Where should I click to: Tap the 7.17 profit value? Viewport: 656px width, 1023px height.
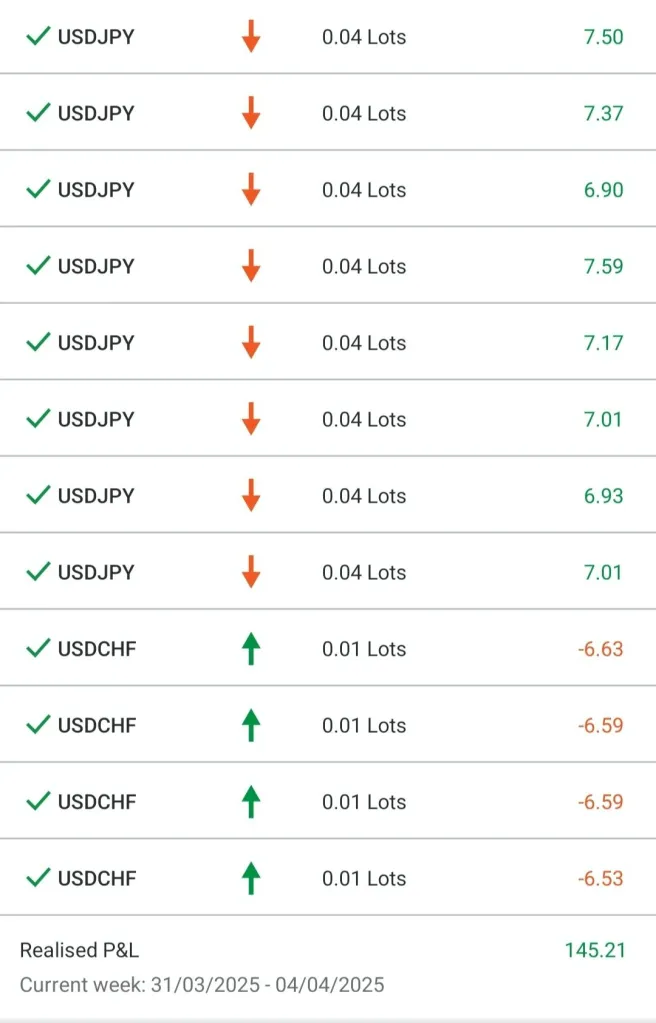603,343
